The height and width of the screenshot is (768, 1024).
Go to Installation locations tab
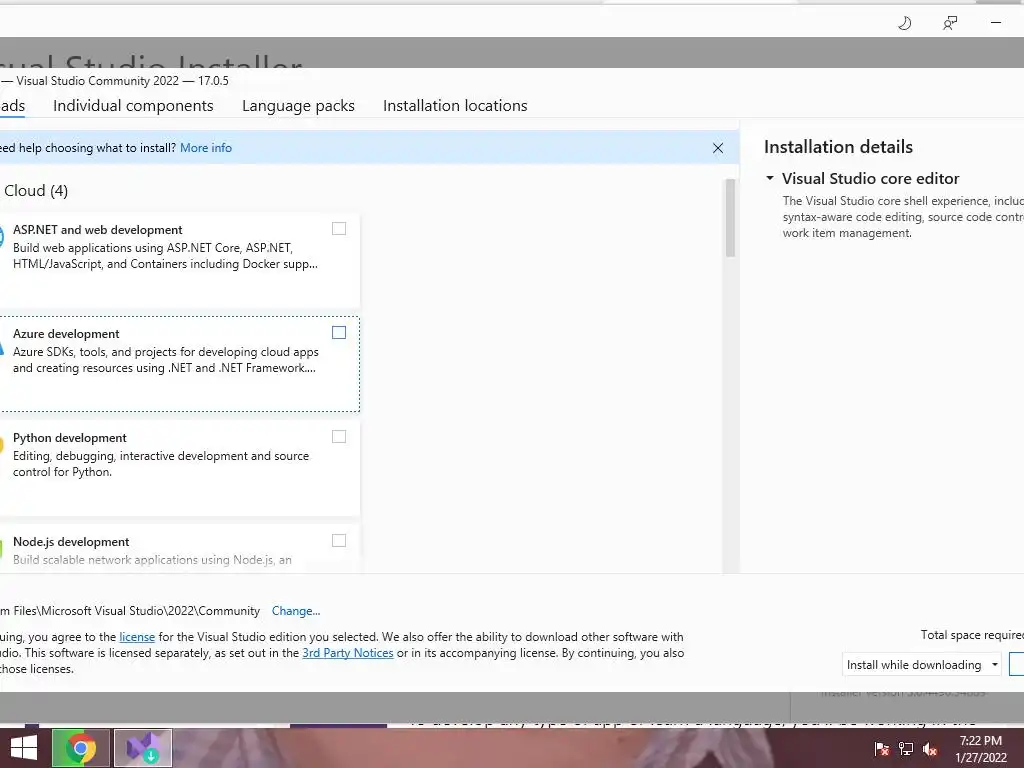click(x=455, y=106)
